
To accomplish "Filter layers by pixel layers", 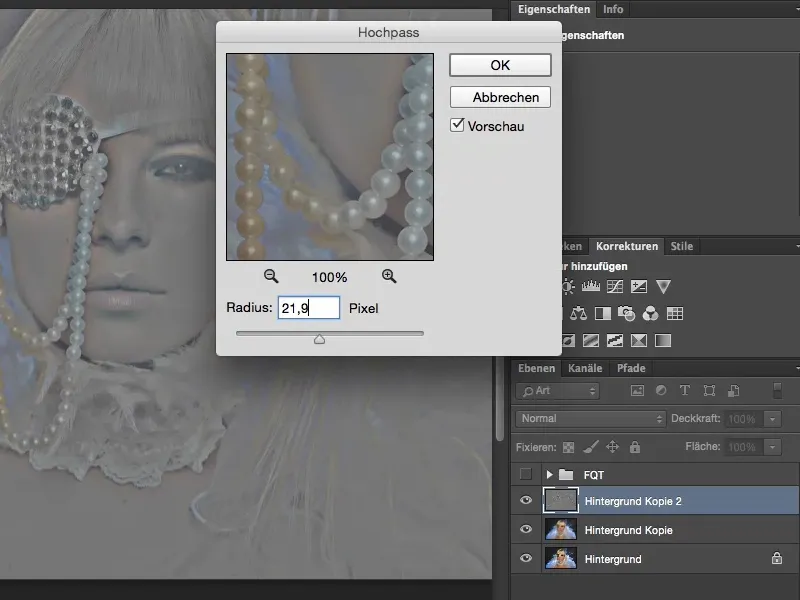I will tap(637, 391).
